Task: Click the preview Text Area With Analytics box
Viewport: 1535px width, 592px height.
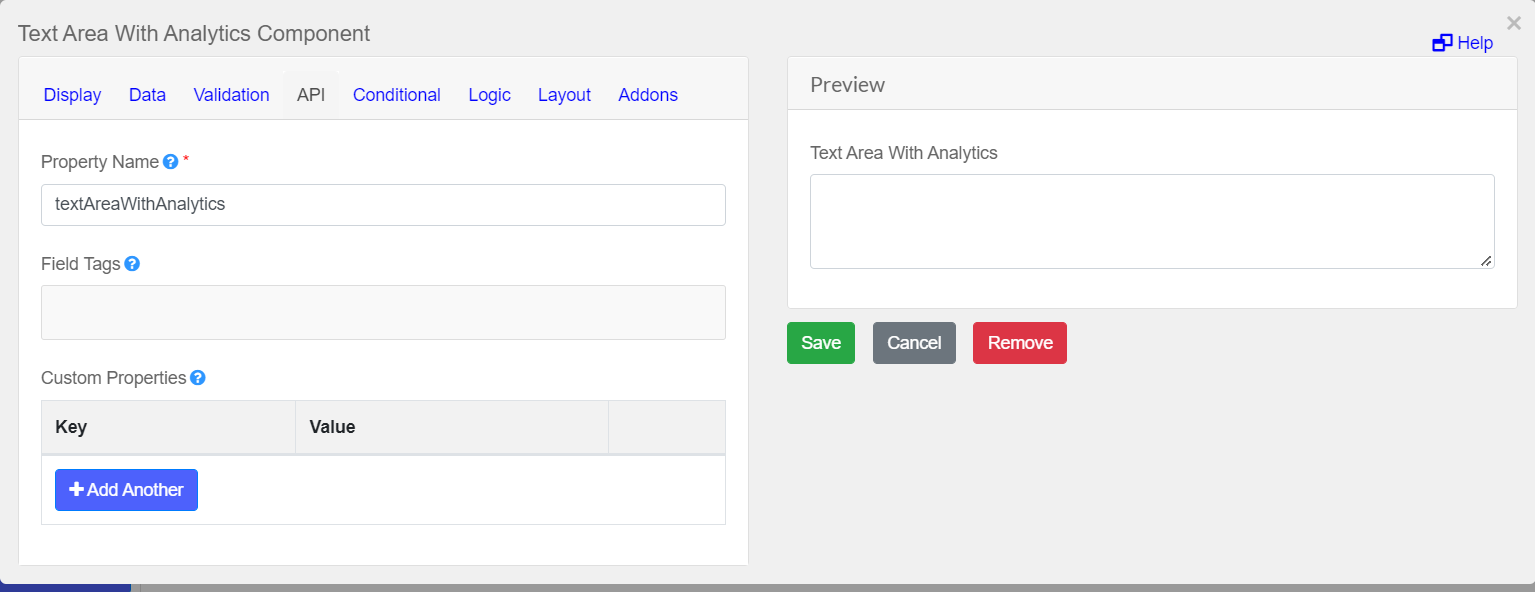Action: [x=1152, y=221]
